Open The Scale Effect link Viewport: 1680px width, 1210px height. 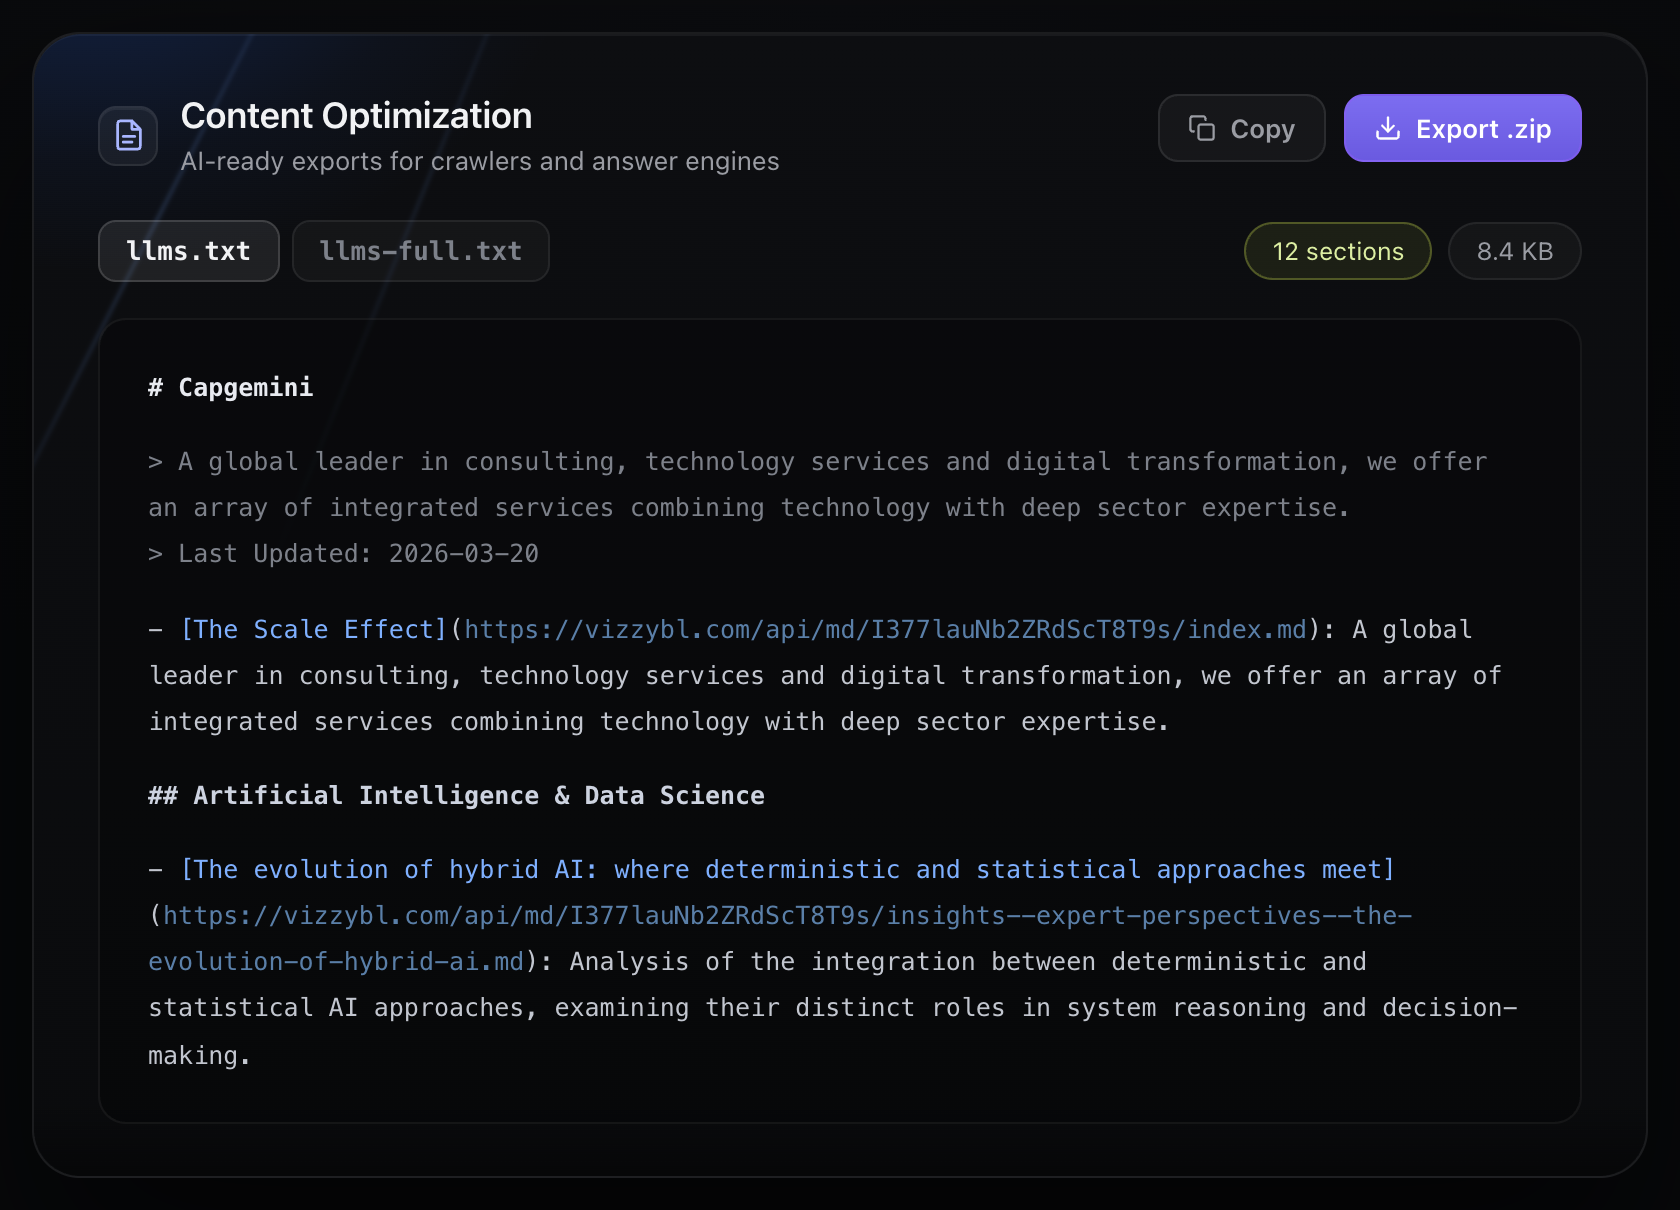click(313, 629)
